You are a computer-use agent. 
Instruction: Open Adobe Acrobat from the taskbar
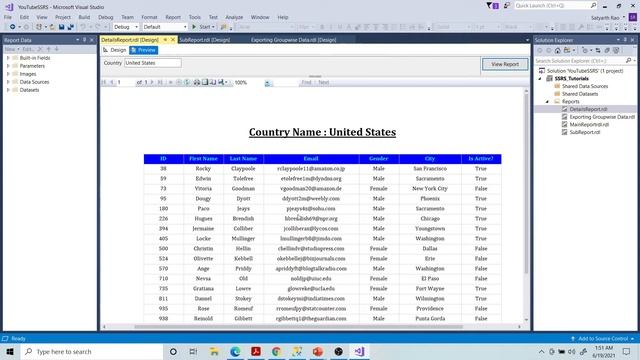click(x=256, y=351)
